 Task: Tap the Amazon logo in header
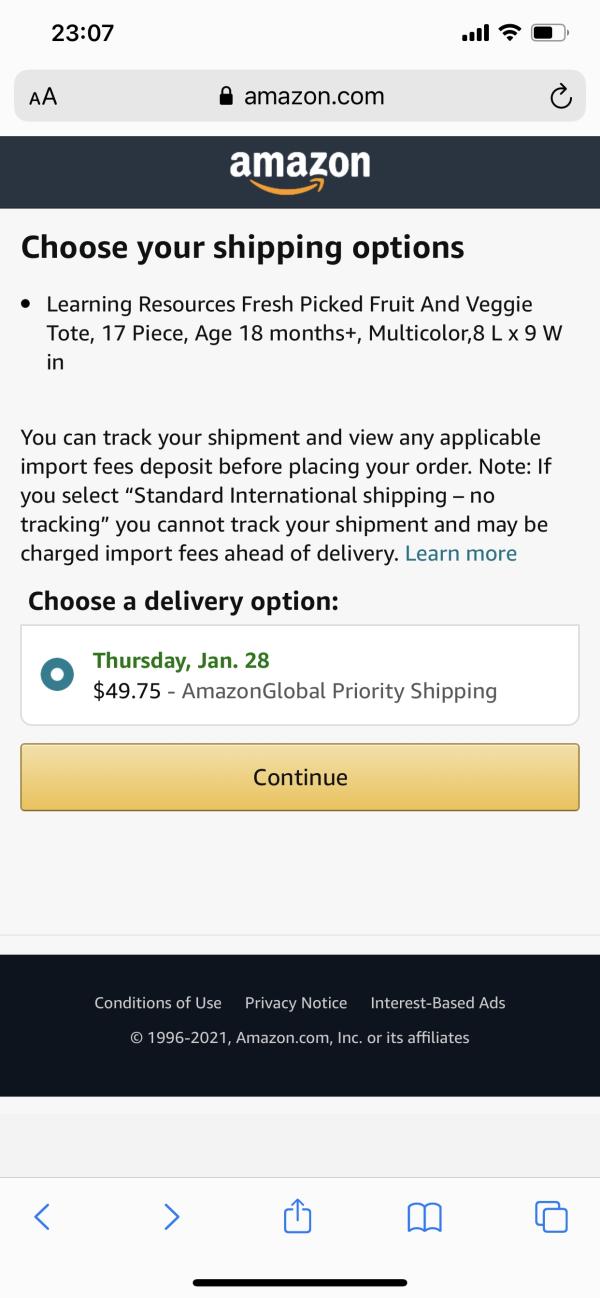pyautogui.click(x=299, y=170)
